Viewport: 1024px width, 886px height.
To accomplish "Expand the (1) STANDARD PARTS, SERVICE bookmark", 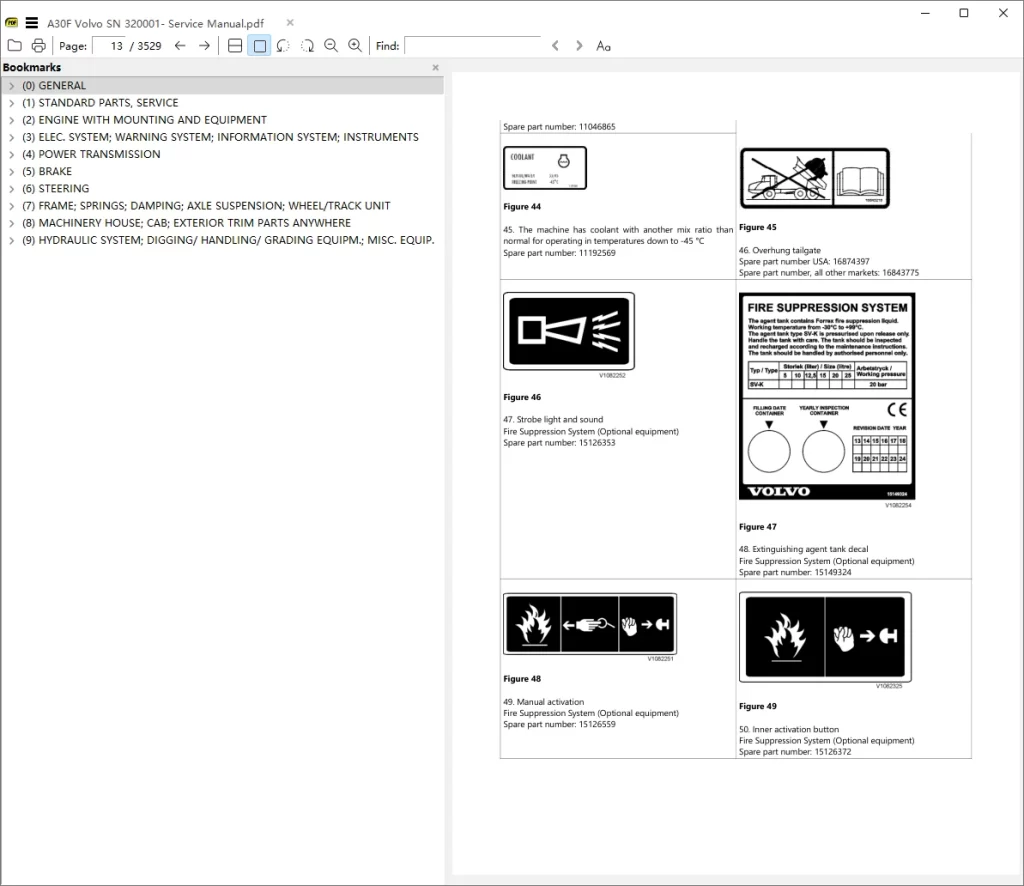I will click(x=11, y=103).
